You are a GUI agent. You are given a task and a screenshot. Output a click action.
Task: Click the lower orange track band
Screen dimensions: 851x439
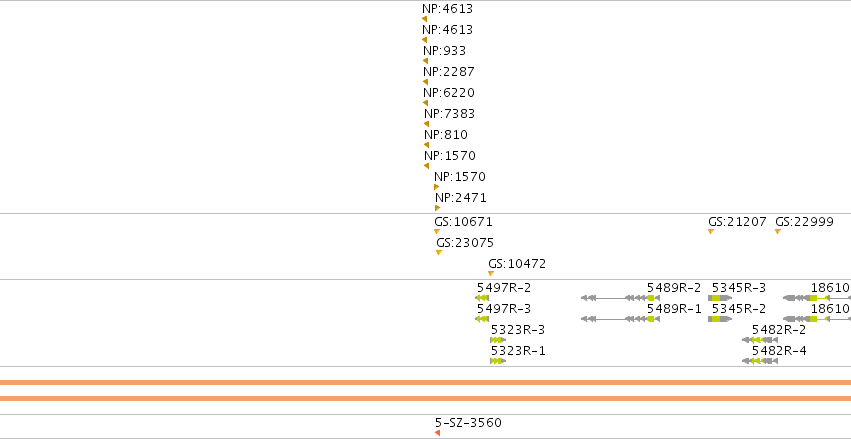coord(426,398)
